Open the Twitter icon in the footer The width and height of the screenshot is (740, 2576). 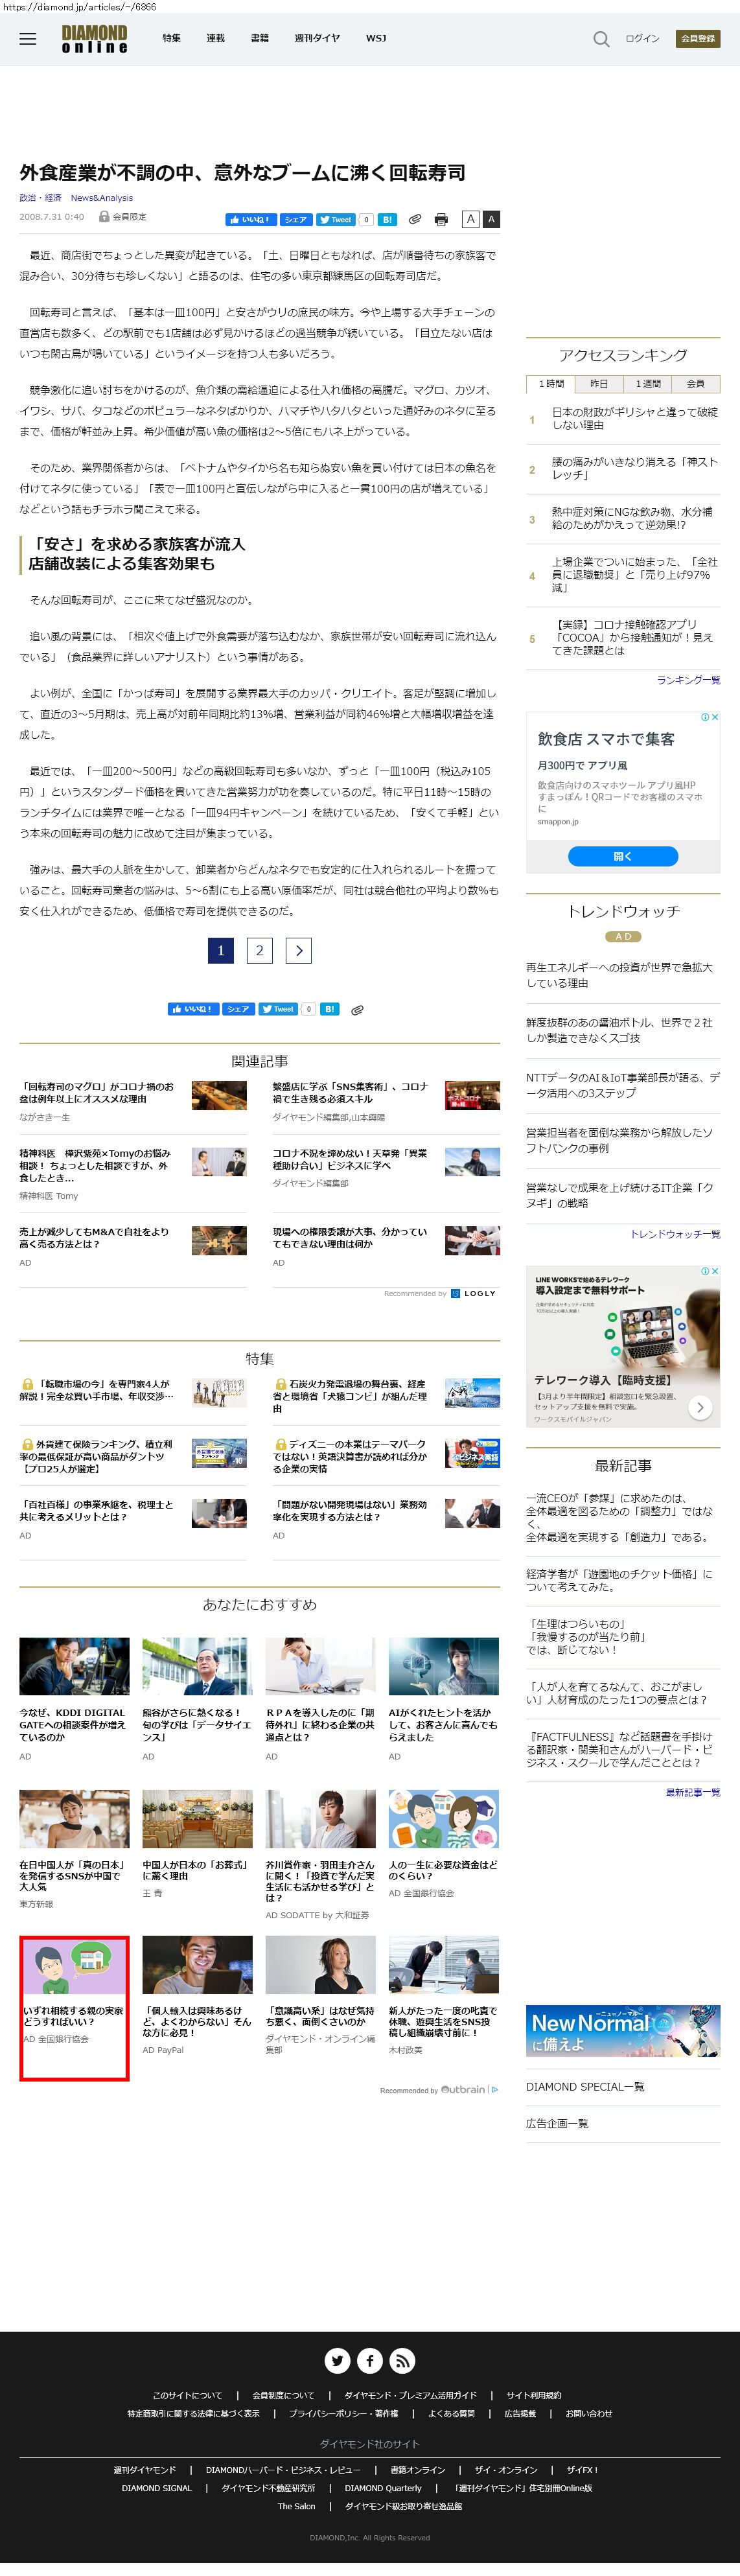tap(337, 2360)
